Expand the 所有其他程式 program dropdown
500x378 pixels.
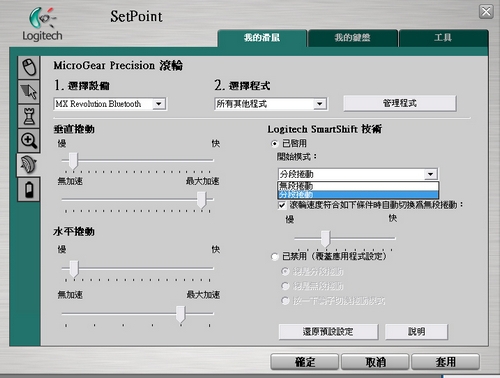pos(319,104)
